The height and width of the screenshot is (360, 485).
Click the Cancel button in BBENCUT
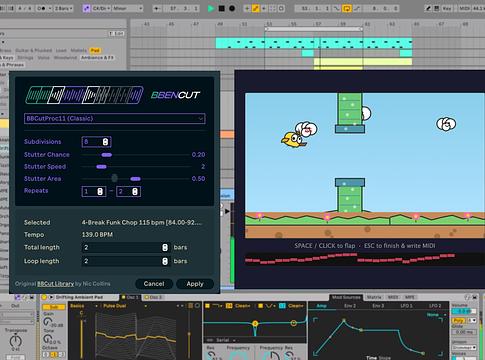click(x=154, y=284)
